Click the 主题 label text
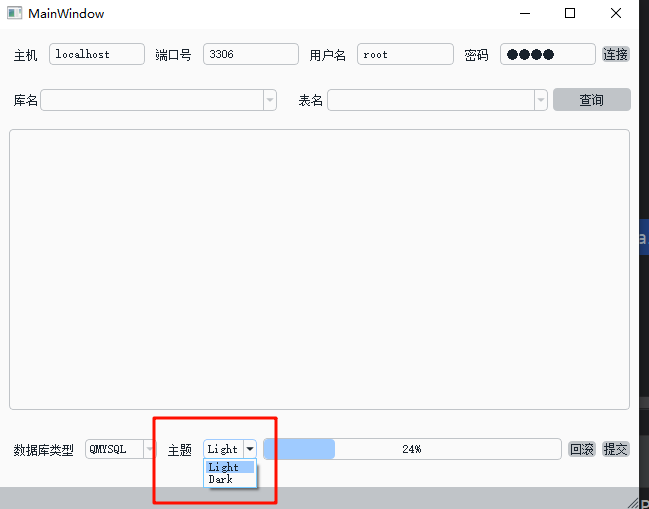Viewport: 649px width, 509px height. coord(180,450)
